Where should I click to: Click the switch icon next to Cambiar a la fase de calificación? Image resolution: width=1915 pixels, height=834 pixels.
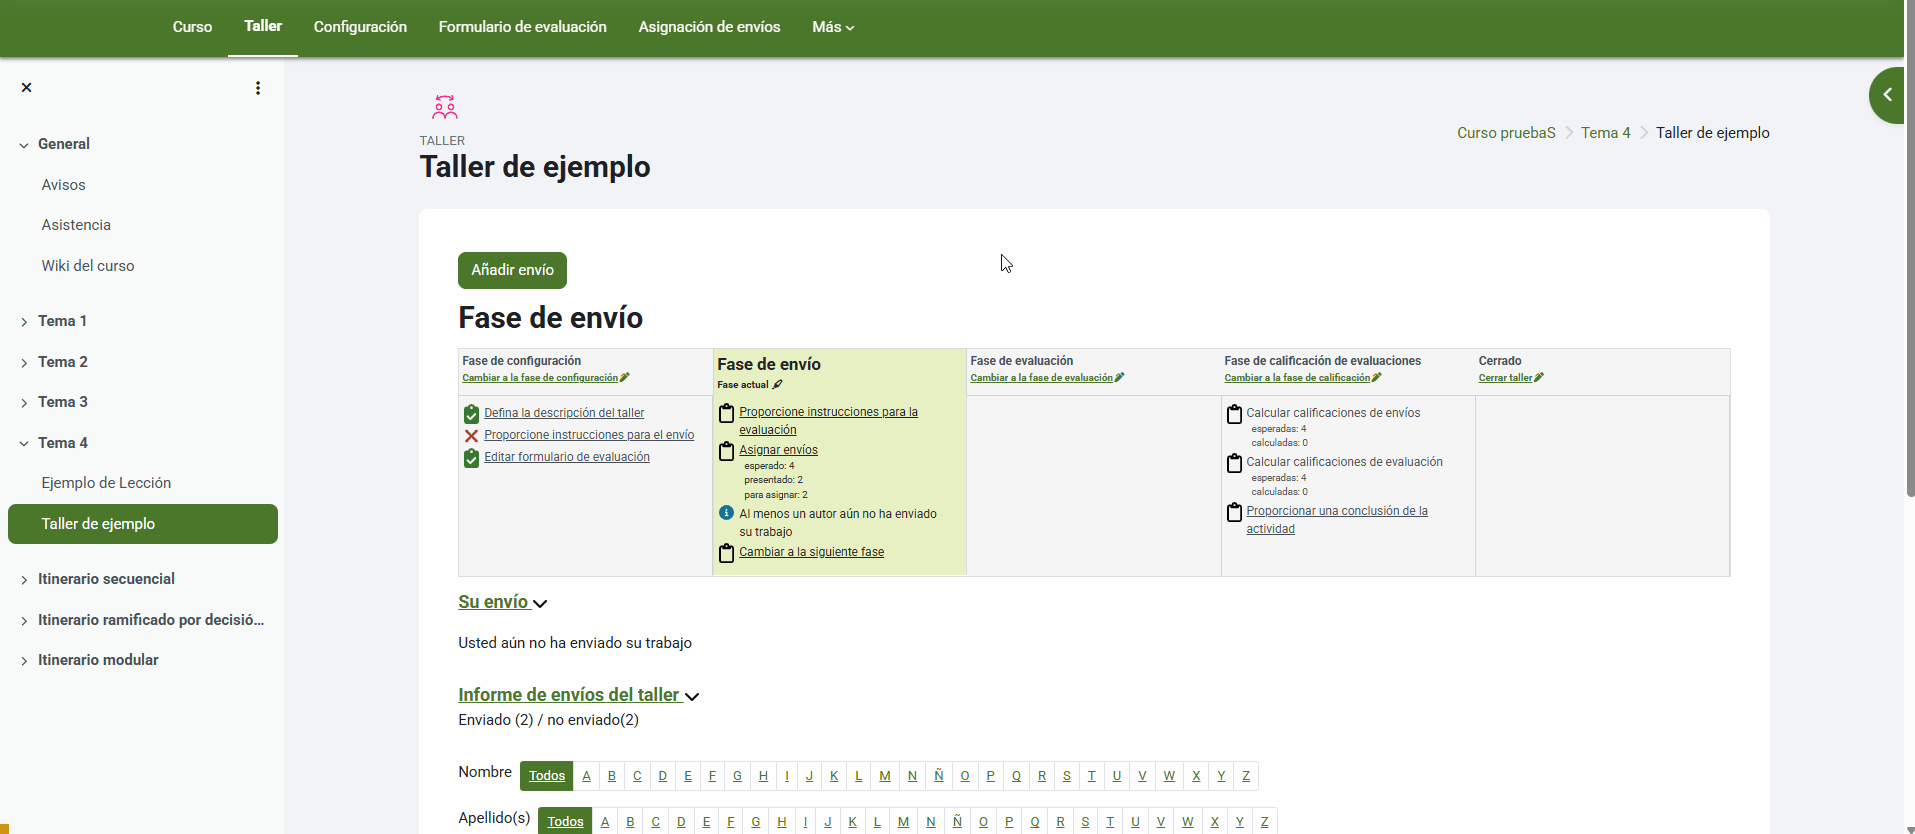(1377, 378)
